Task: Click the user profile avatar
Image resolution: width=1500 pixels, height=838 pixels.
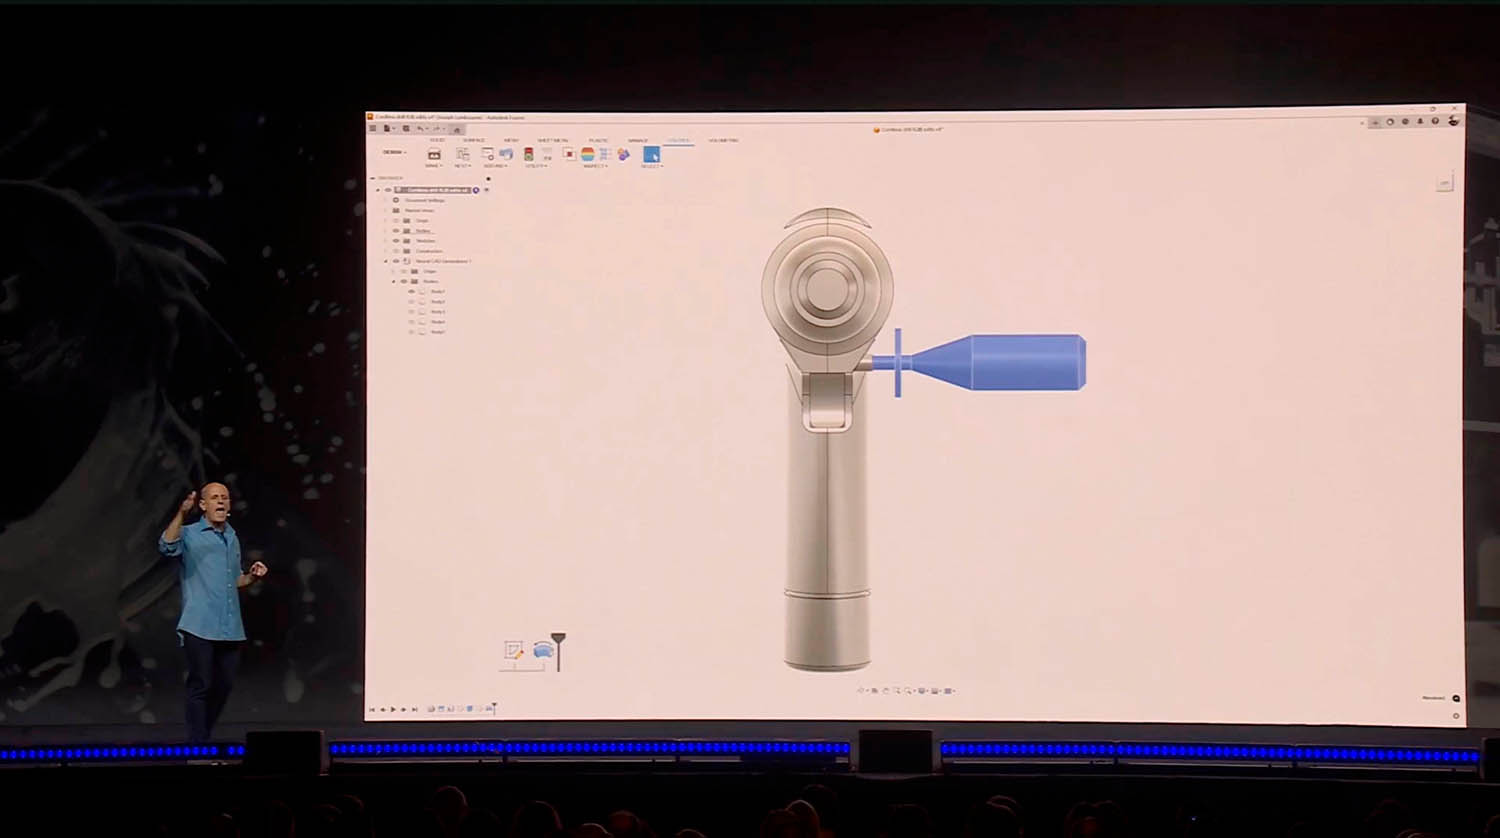Action: [1453, 122]
